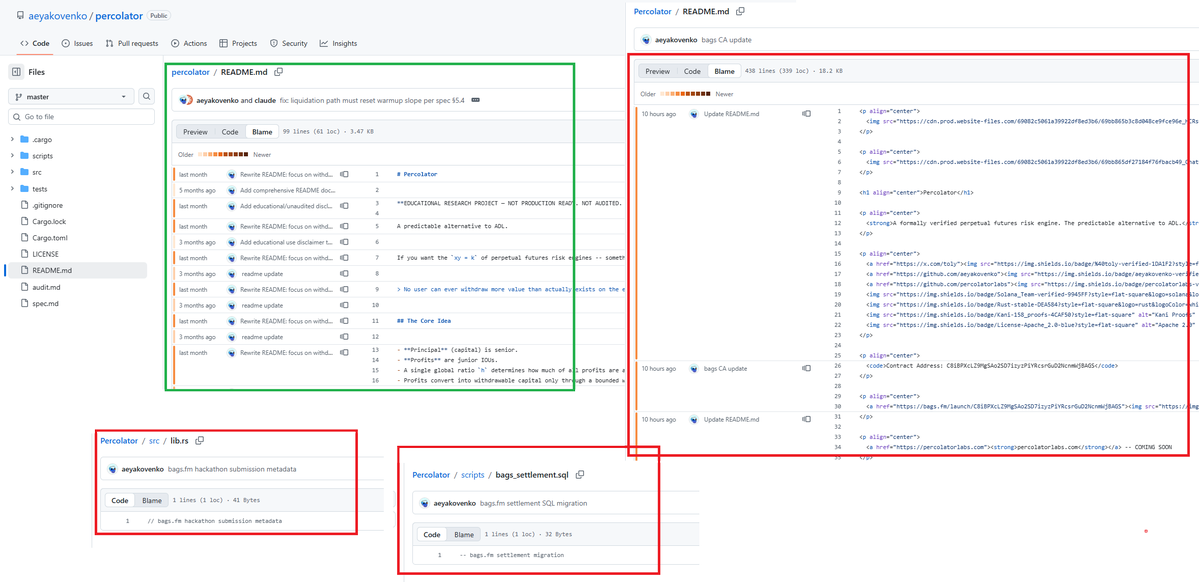Copy path icon next to percolator / README.md
1199x582 pixels.
coord(279,72)
